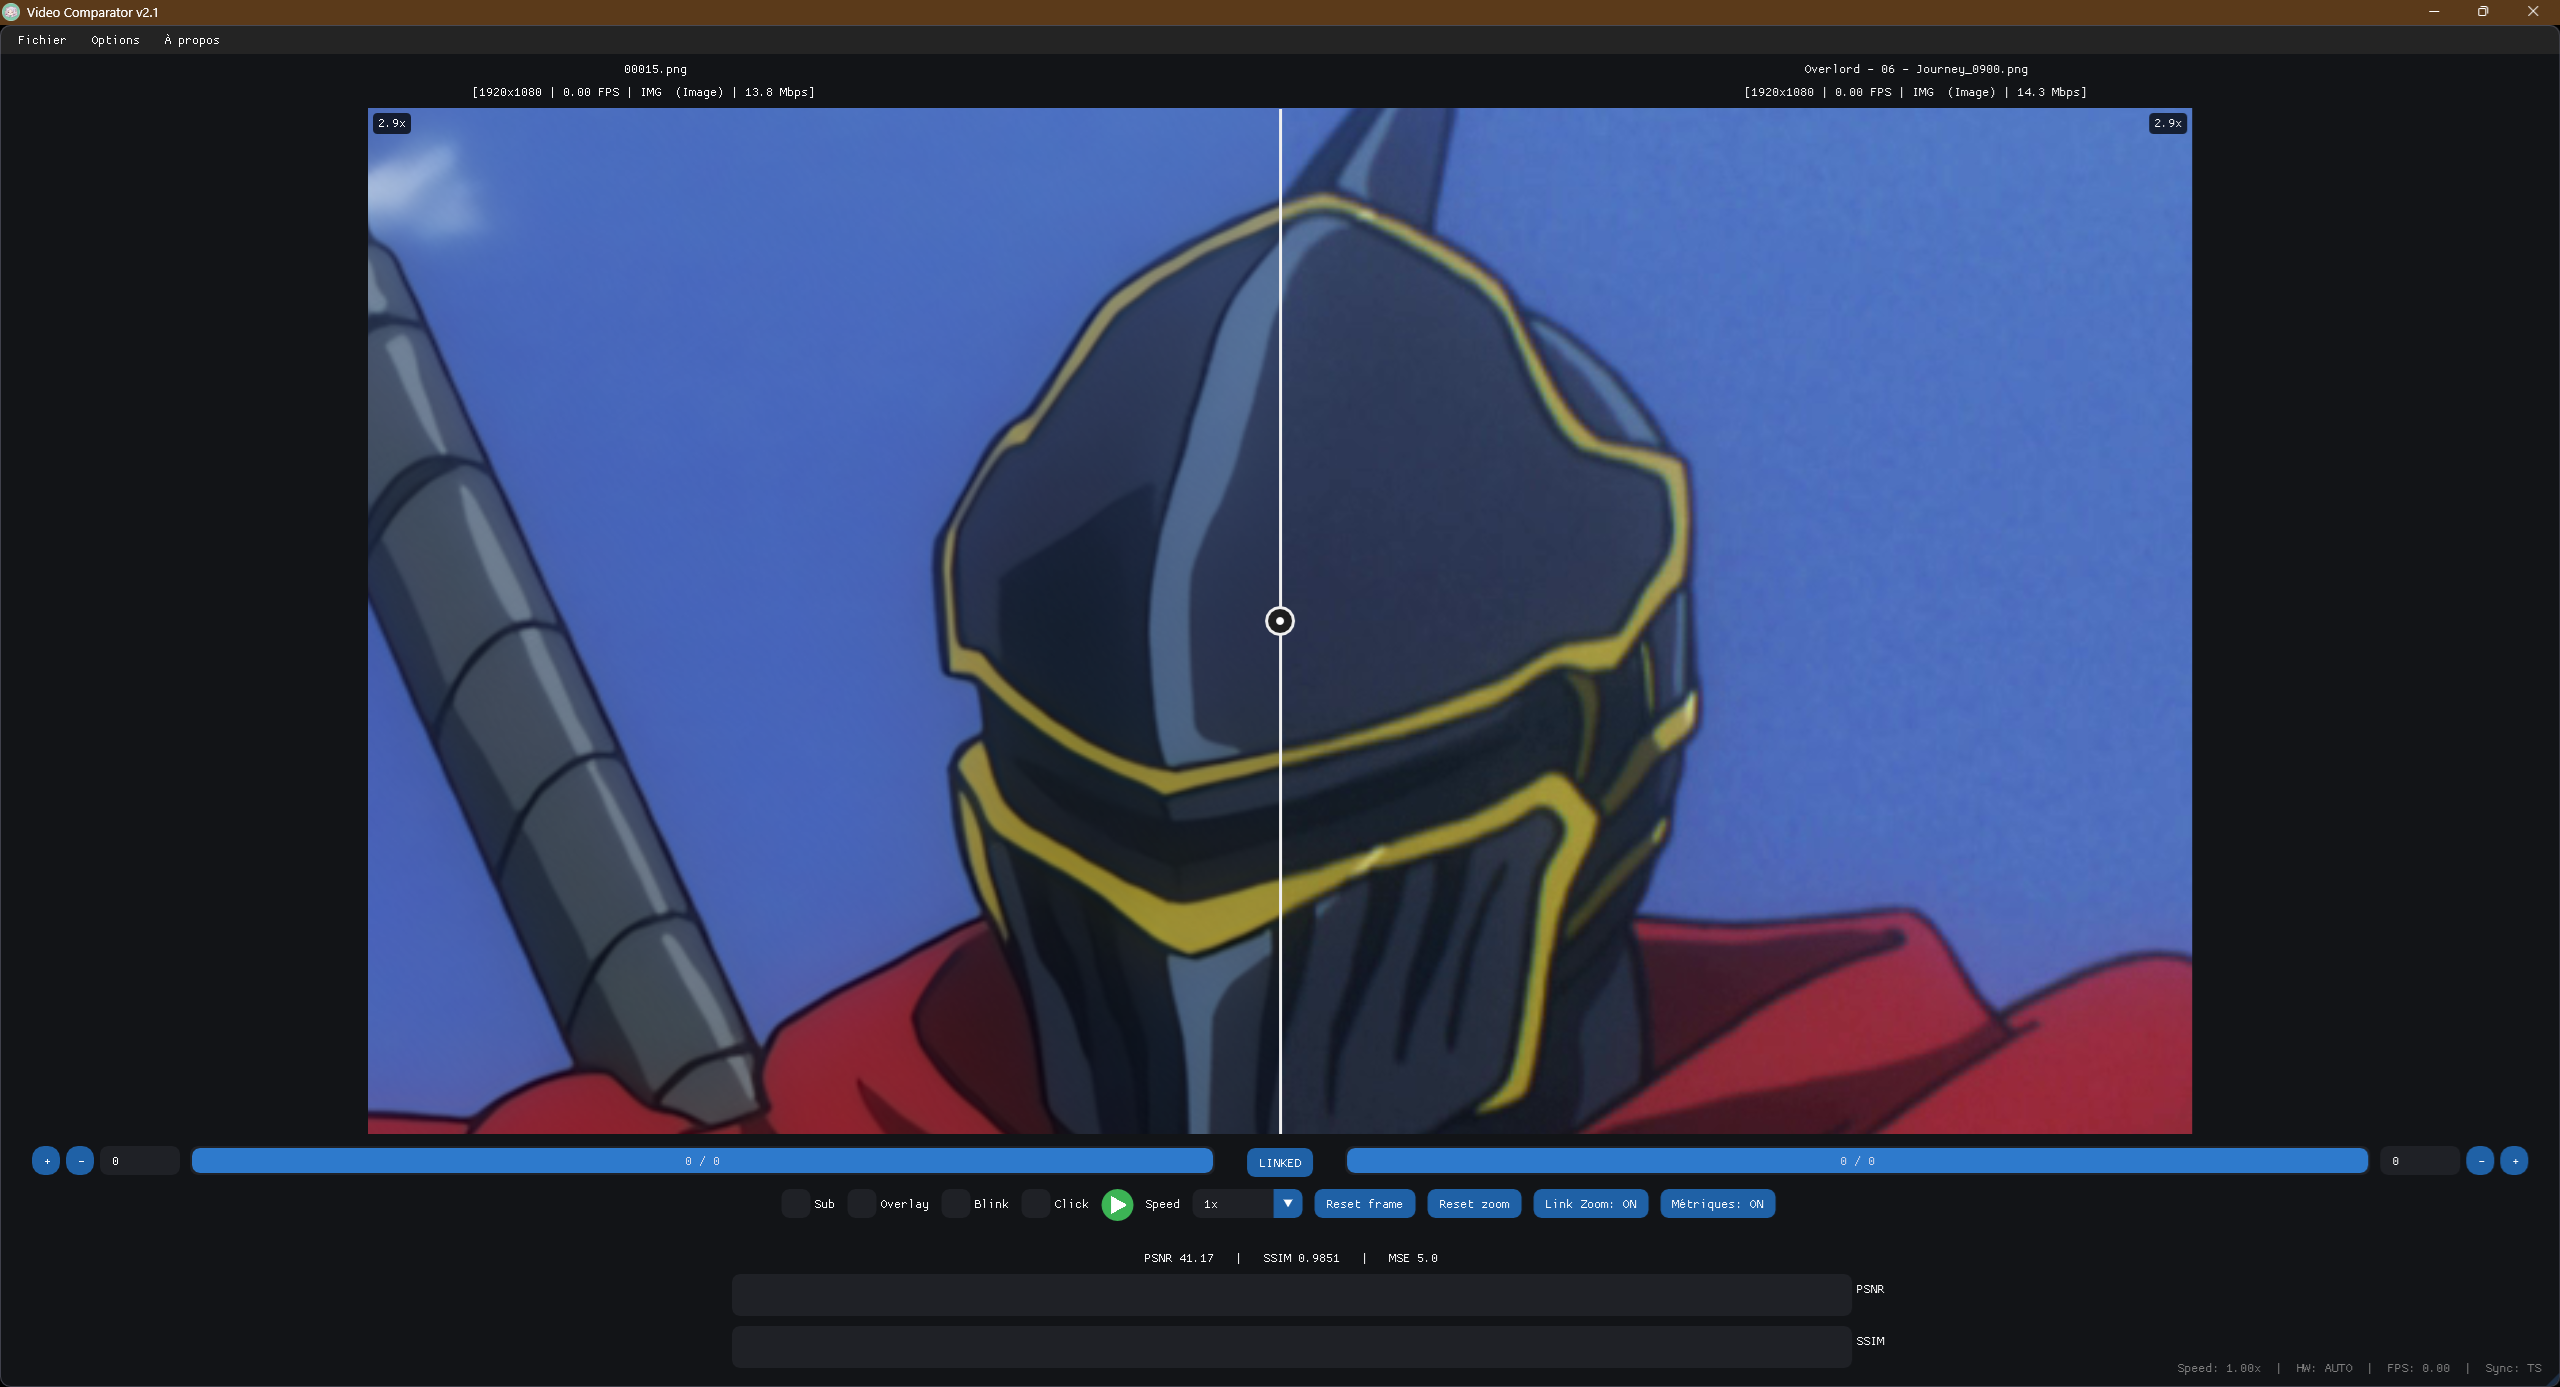Click the left 2.9x zoom badge
This screenshot has height=1387, width=2560.
(x=392, y=123)
